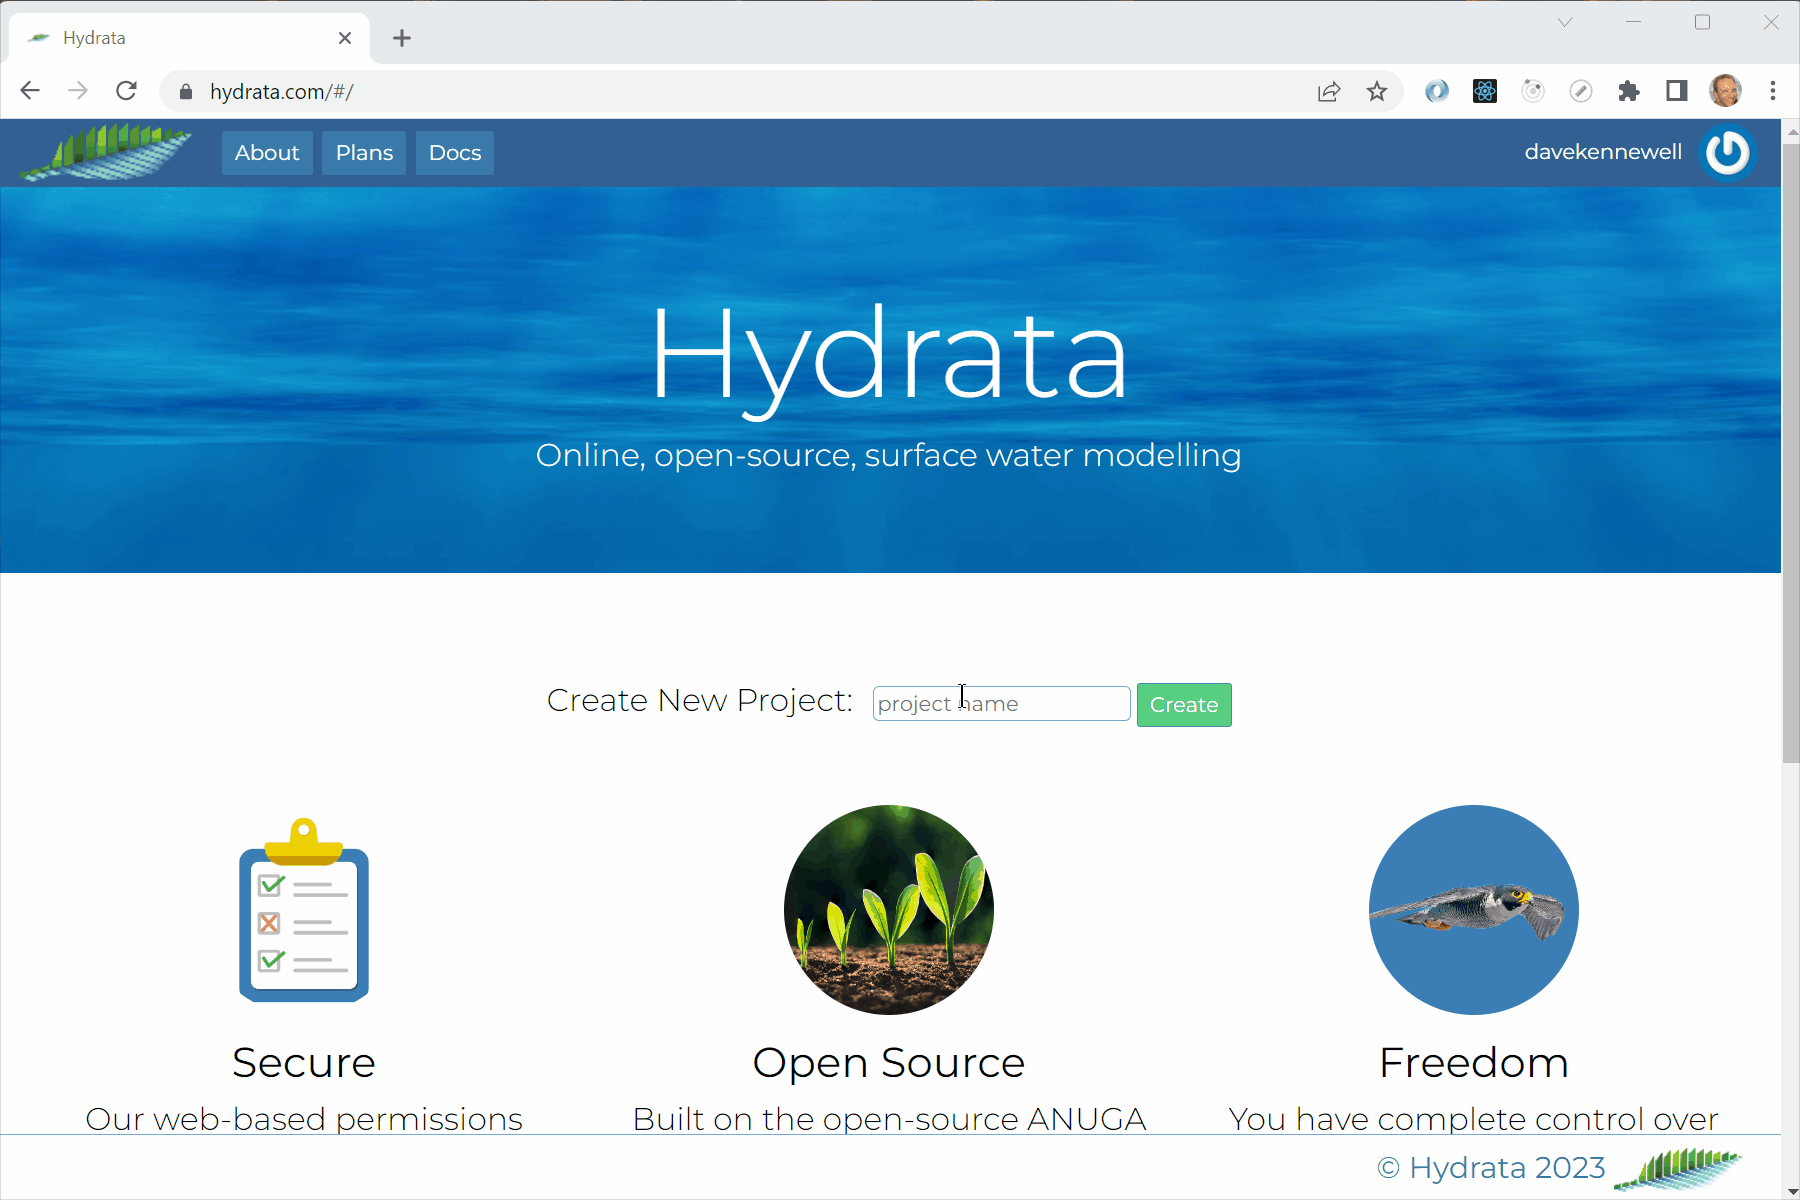Click the Hydrata logo in the navbar
Screen dimensions: 1800x1200
tap(105, 153)
